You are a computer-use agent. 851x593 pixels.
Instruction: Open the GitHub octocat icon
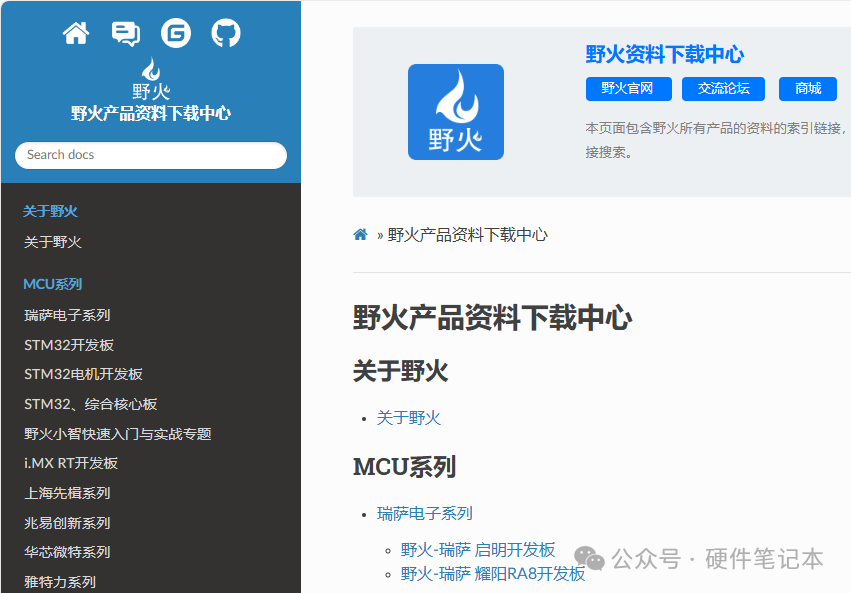click(x=226, y=34)
